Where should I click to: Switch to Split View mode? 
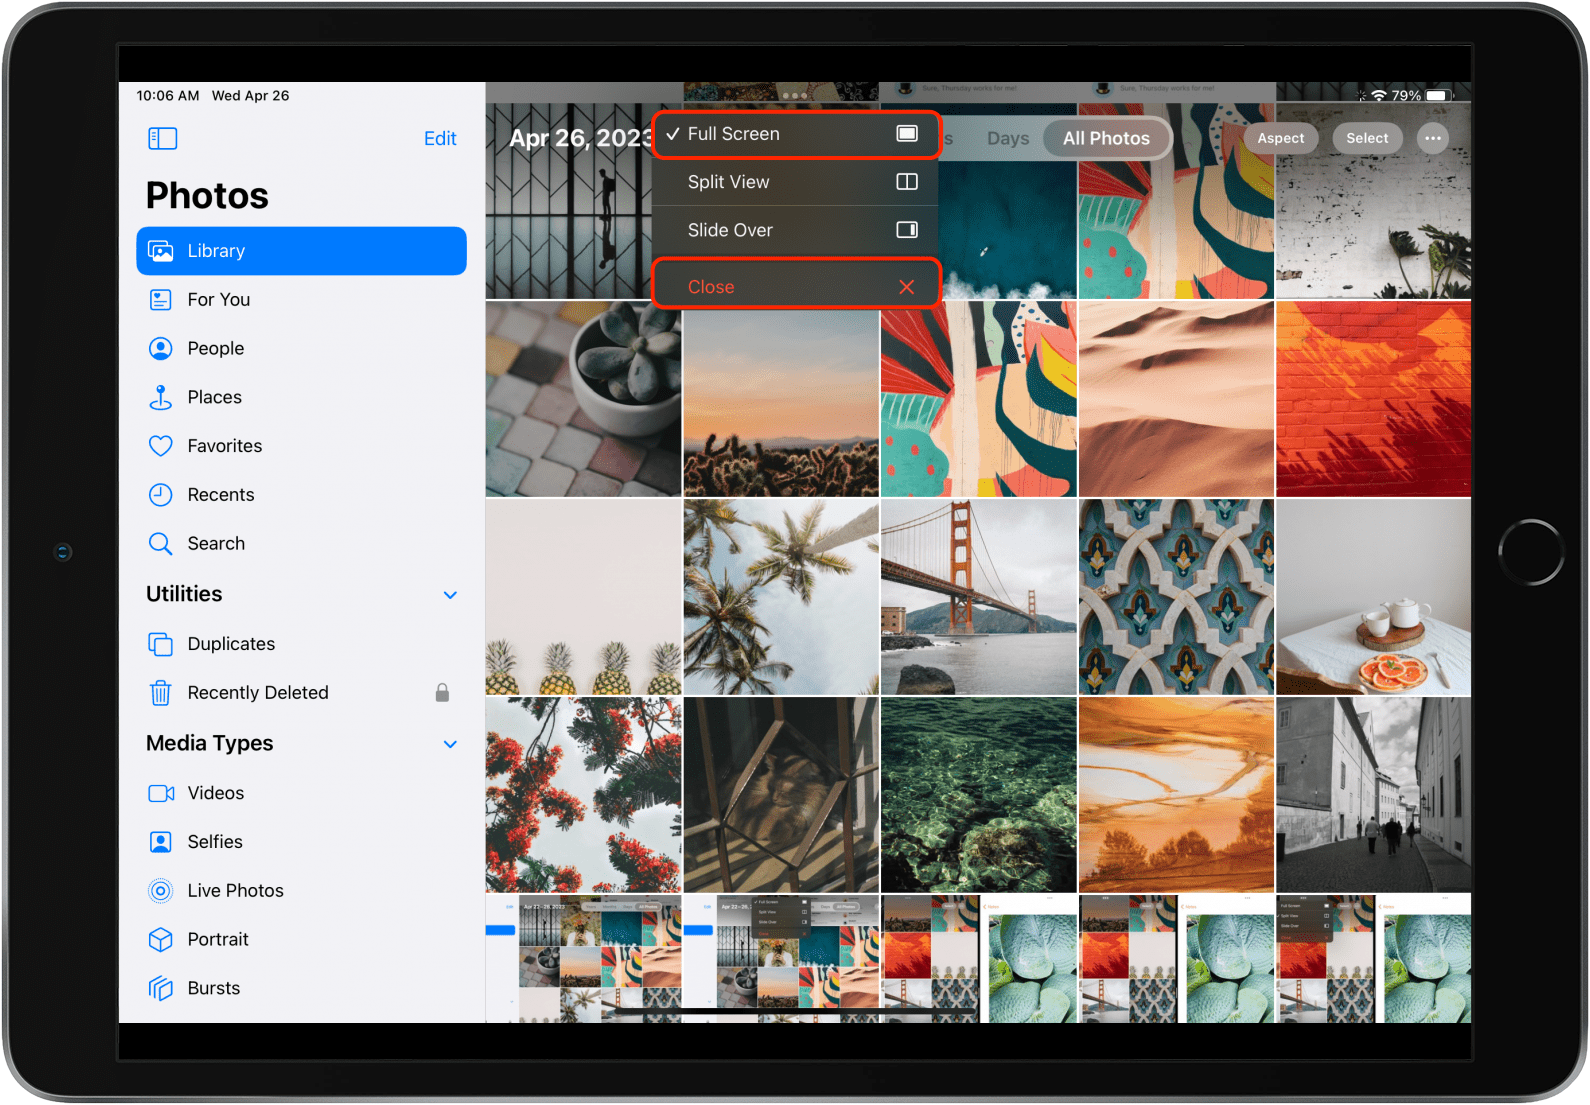pyautogui.click(x=795, y=182)
